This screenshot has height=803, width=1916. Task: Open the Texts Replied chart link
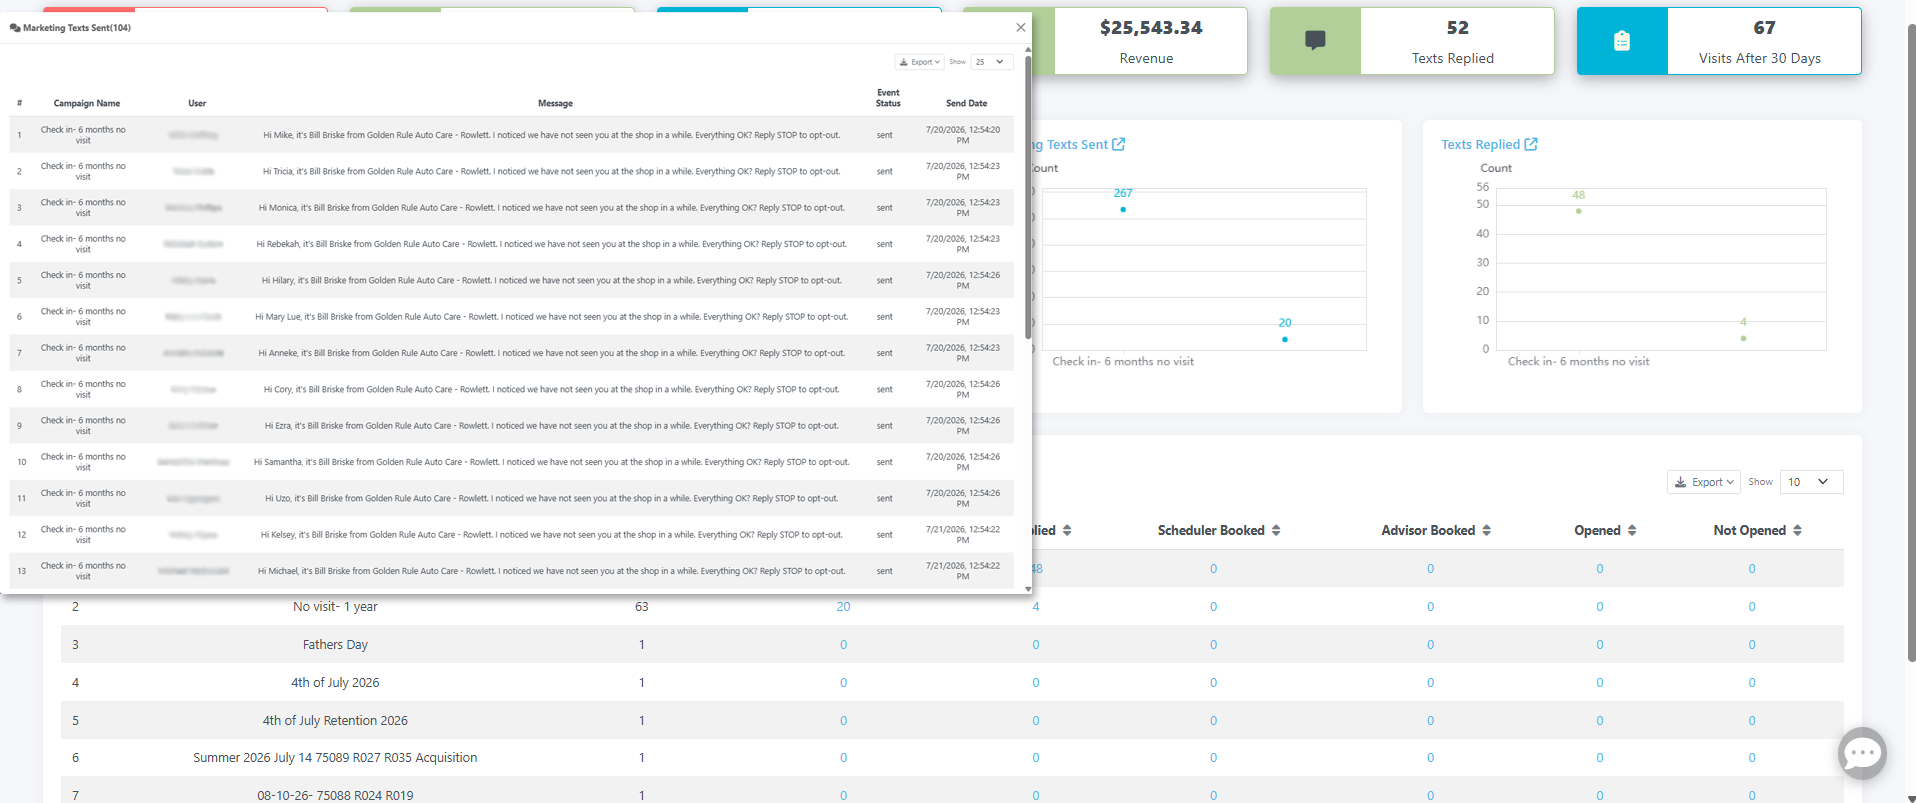pyautogui.click(x=1480, y=145)
